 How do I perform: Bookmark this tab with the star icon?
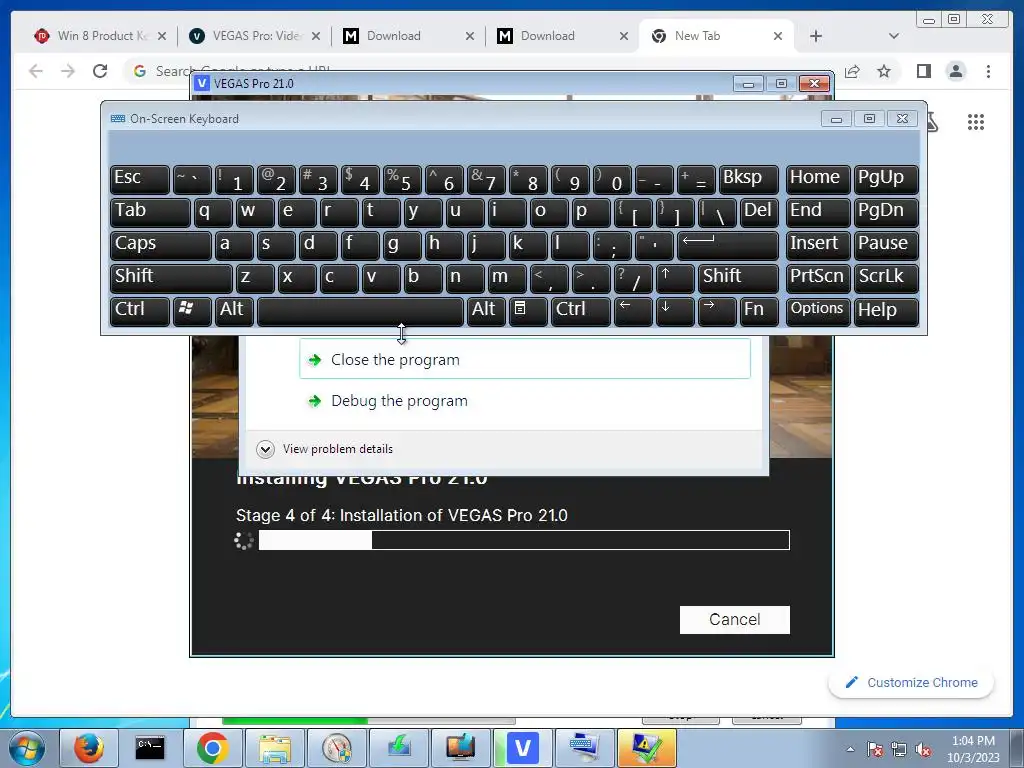[x=884, y=71]
